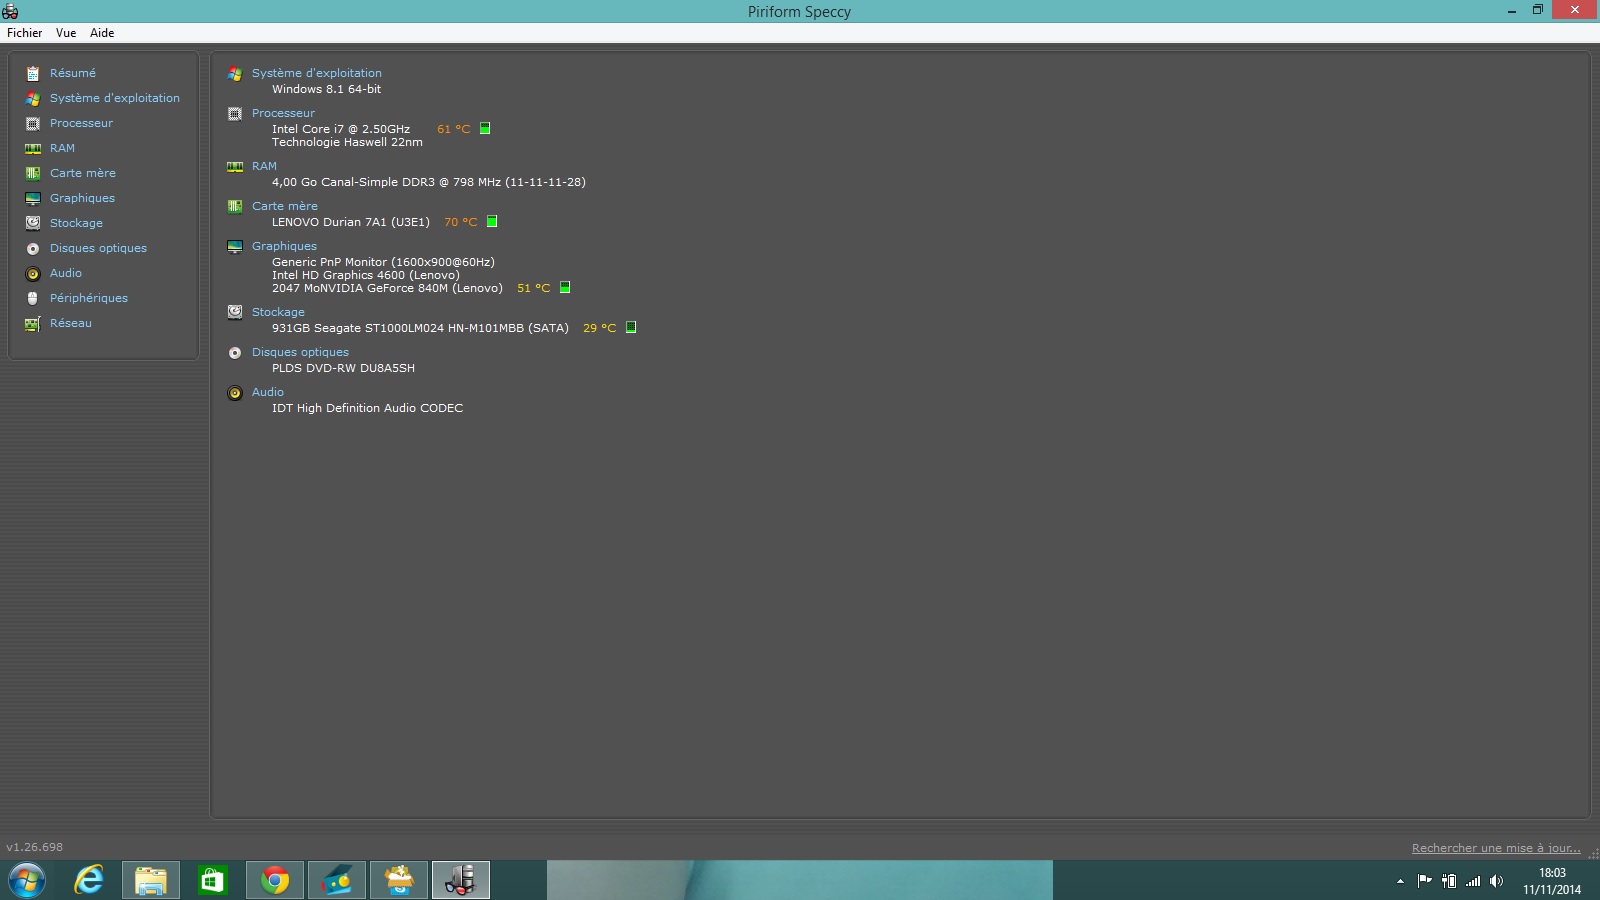Launch Internet Explorer from taskbar
Viewport: 1600px width, 900px height.
89,880
